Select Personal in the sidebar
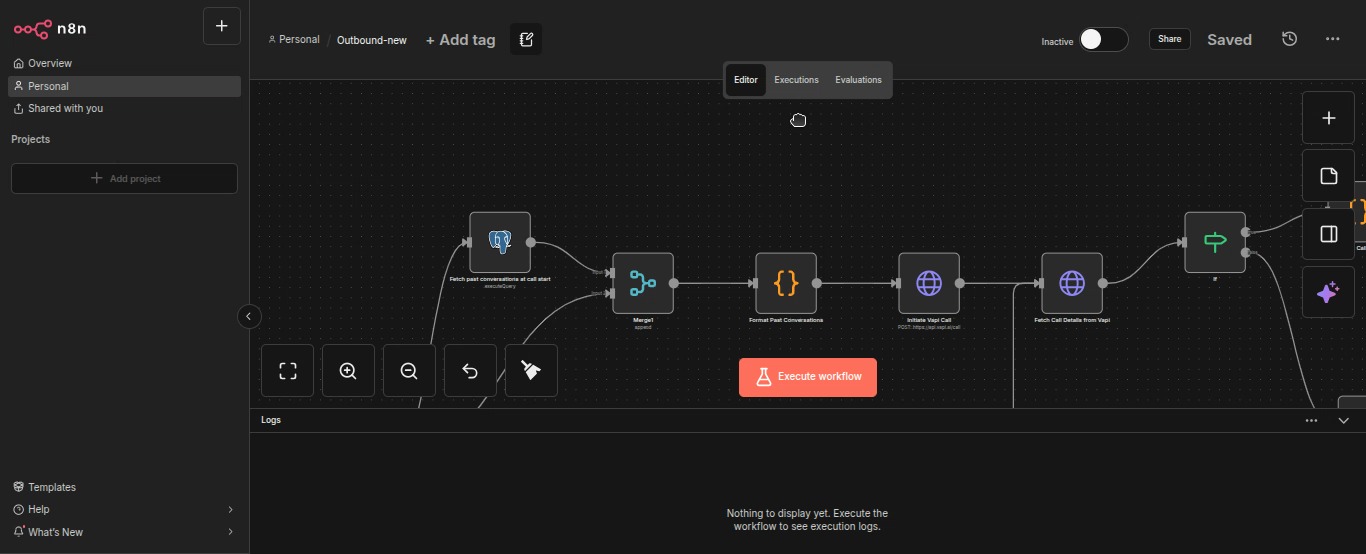Screen dimensions: 1366x554 point(124,86)
